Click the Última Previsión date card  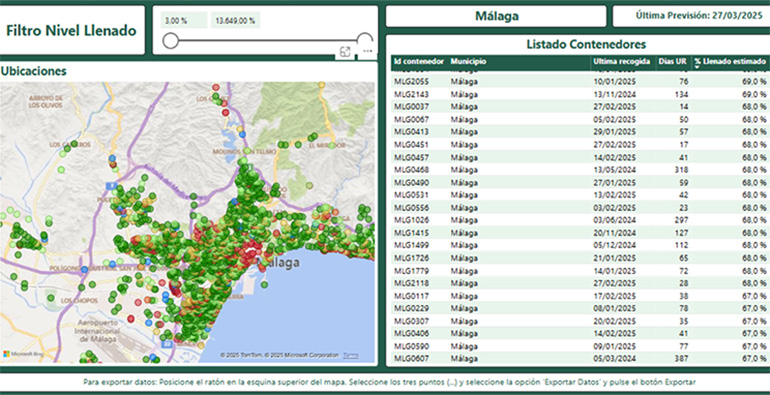692,16
